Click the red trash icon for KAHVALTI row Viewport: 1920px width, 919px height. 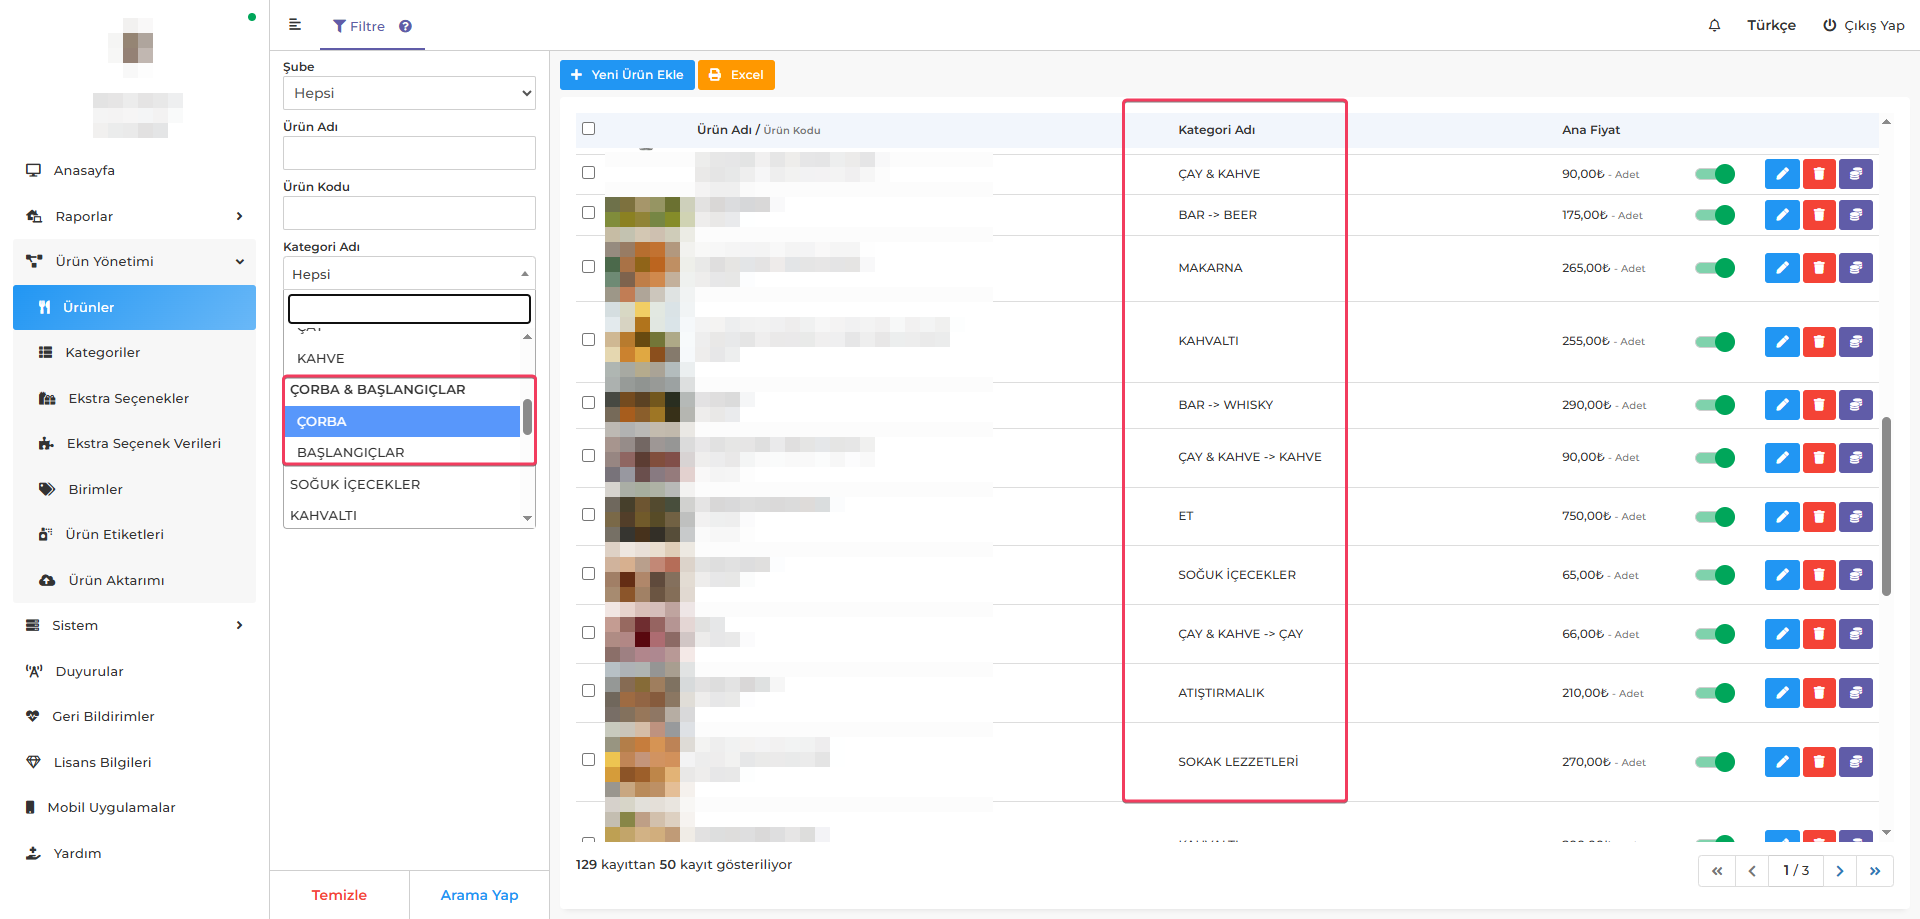(1819, 342)
